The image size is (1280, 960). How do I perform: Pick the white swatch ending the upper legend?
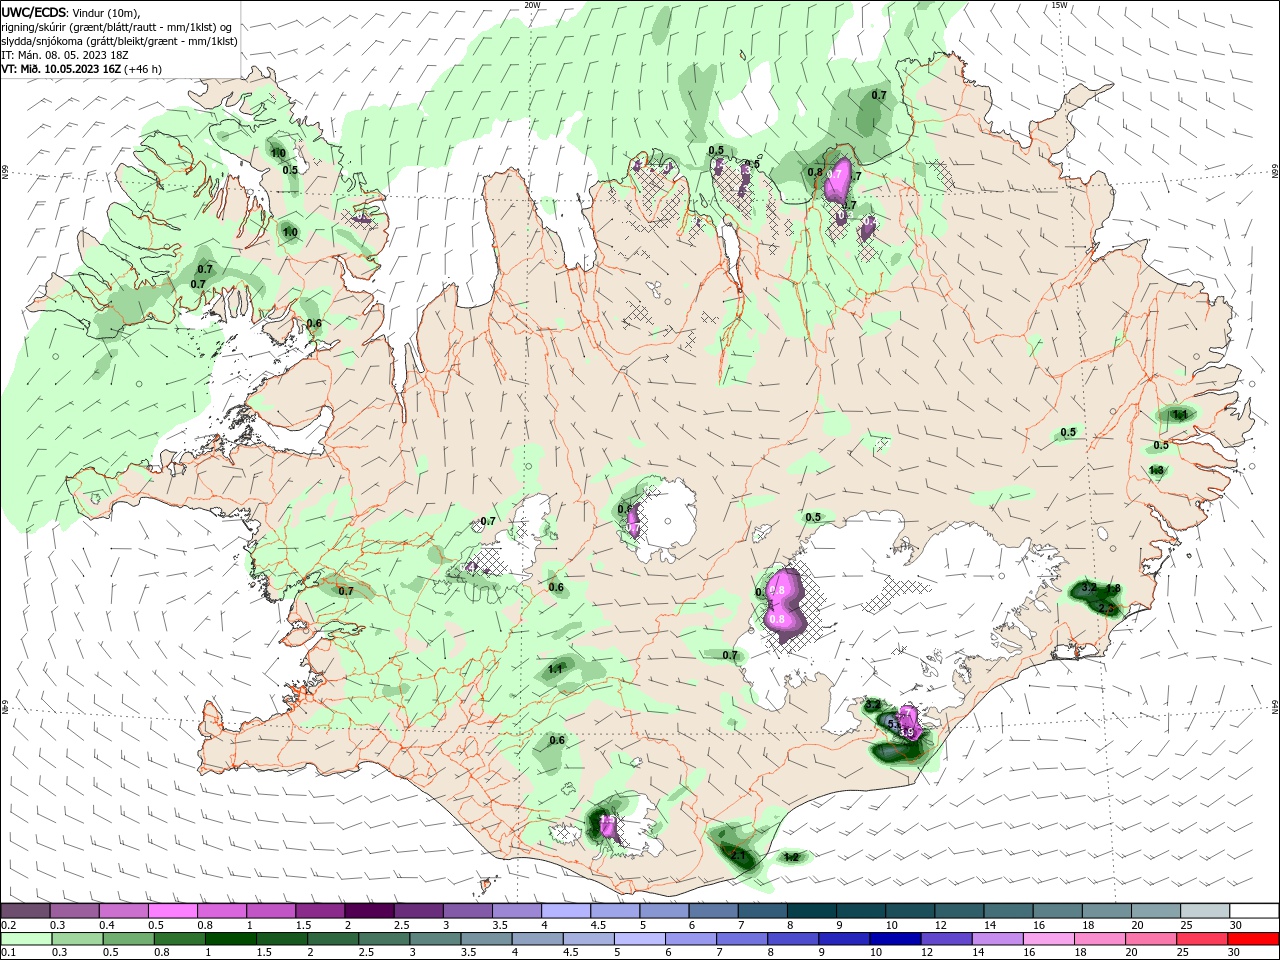pos(1254,911)
